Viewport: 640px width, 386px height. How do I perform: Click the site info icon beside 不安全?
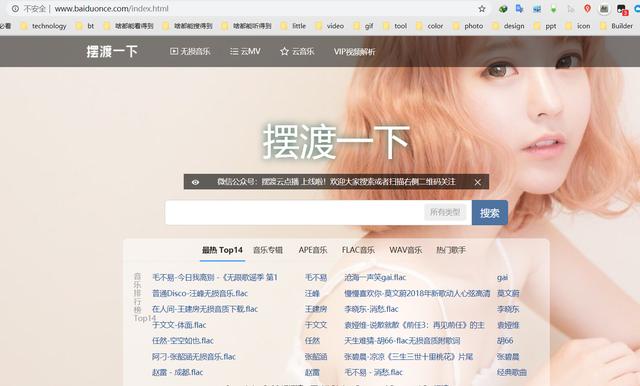tap(15, 9)
